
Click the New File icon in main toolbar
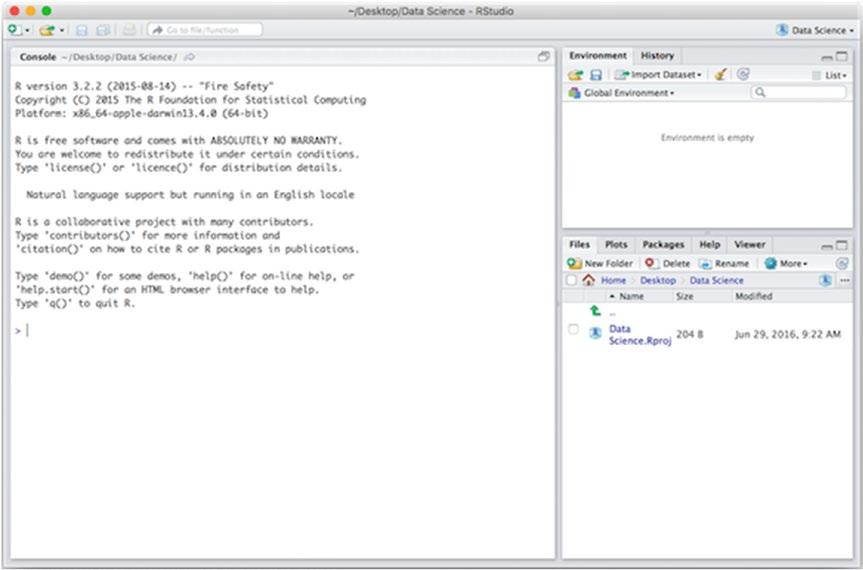[x=15, y=30]
